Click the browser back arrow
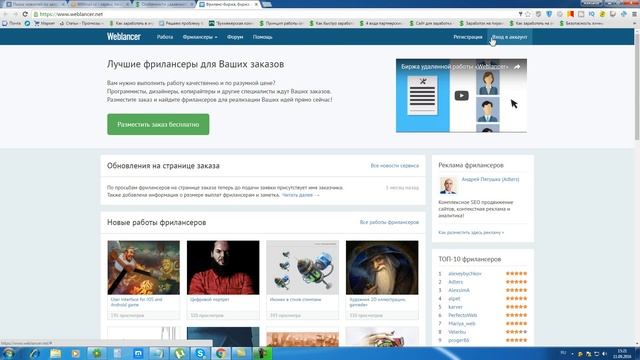The width and height of the screenshot is (640, 360). pos(5,14)
